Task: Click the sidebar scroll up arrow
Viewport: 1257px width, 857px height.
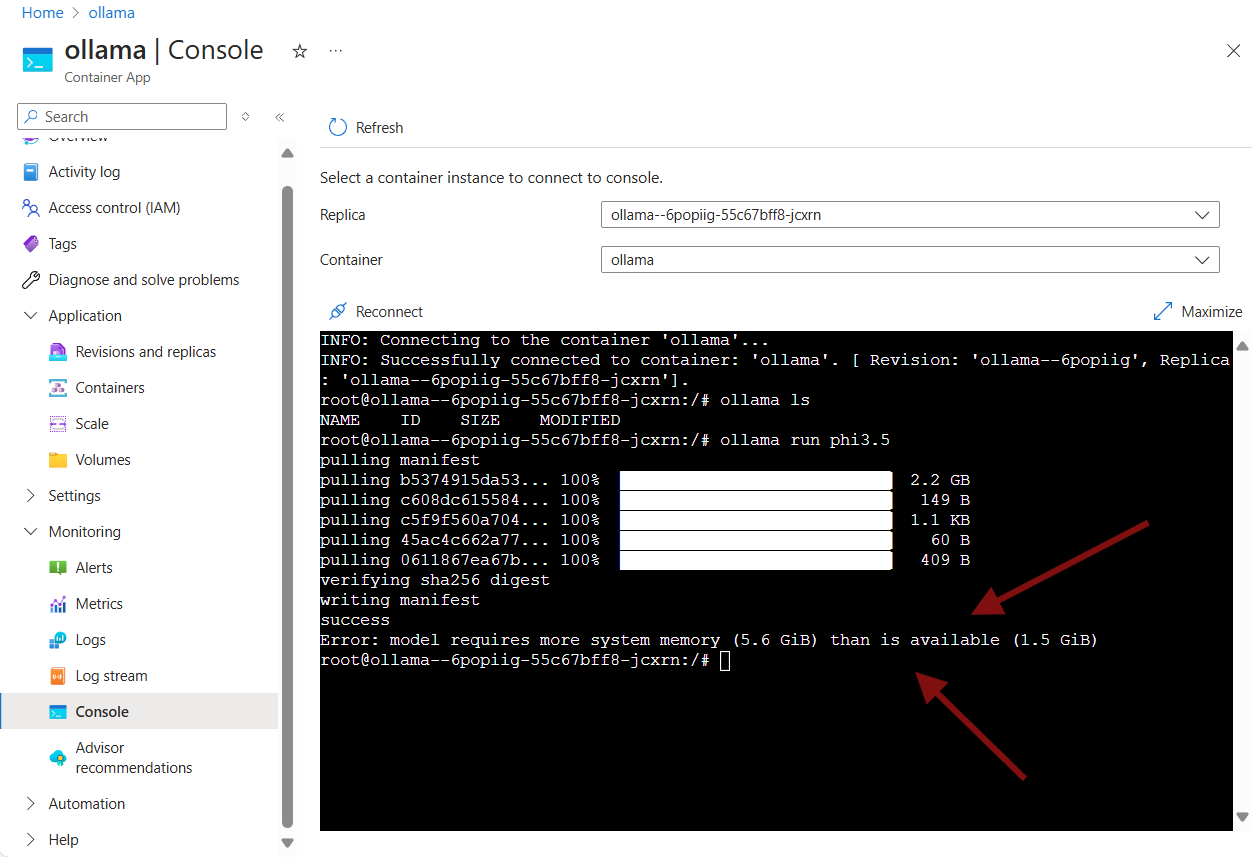Action: coord(288,153)
